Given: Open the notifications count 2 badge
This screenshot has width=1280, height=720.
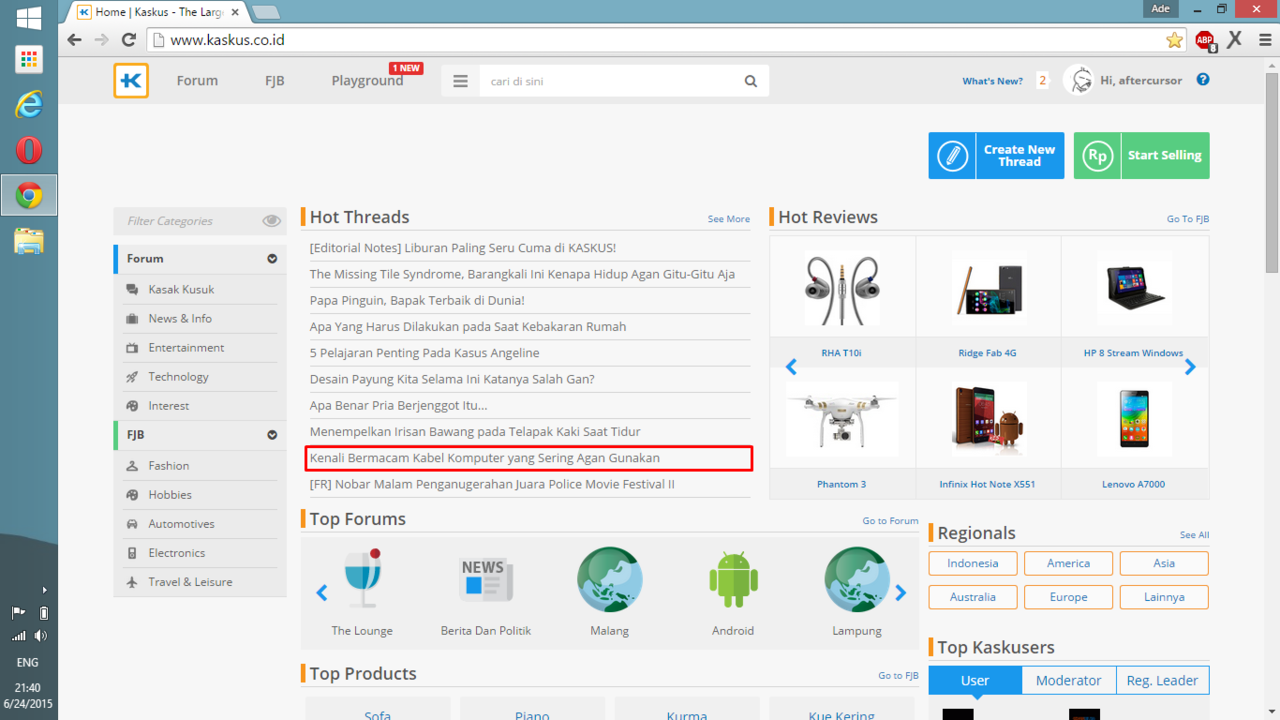Looking at the screenshot, I should click(x=1042, y=81).
